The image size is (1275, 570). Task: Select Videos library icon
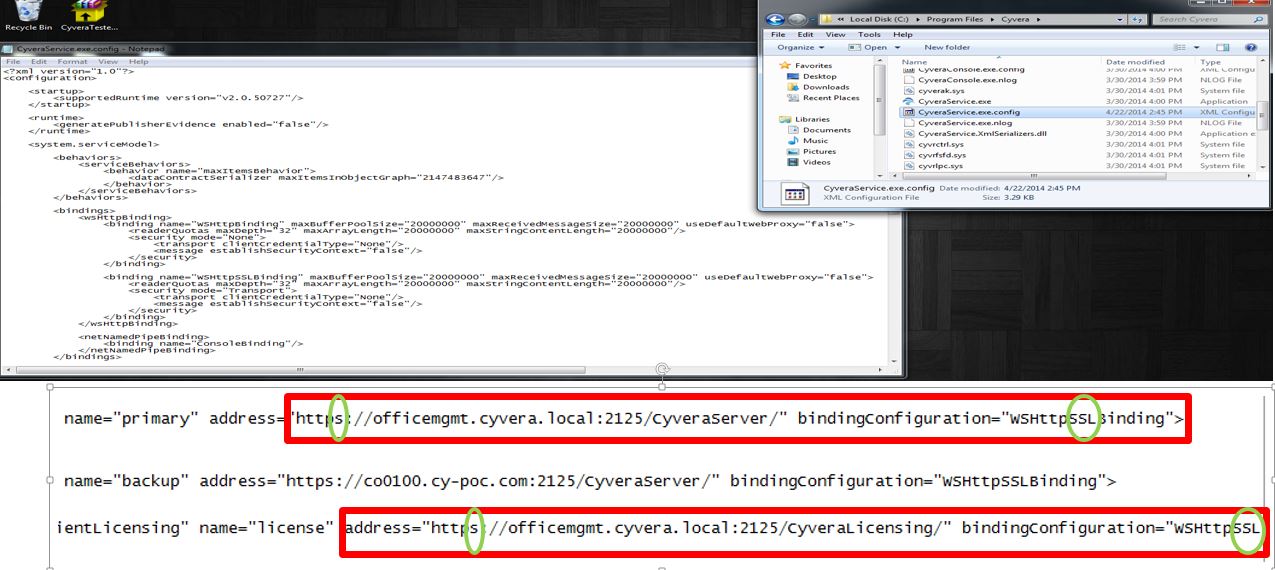[791, 162]
